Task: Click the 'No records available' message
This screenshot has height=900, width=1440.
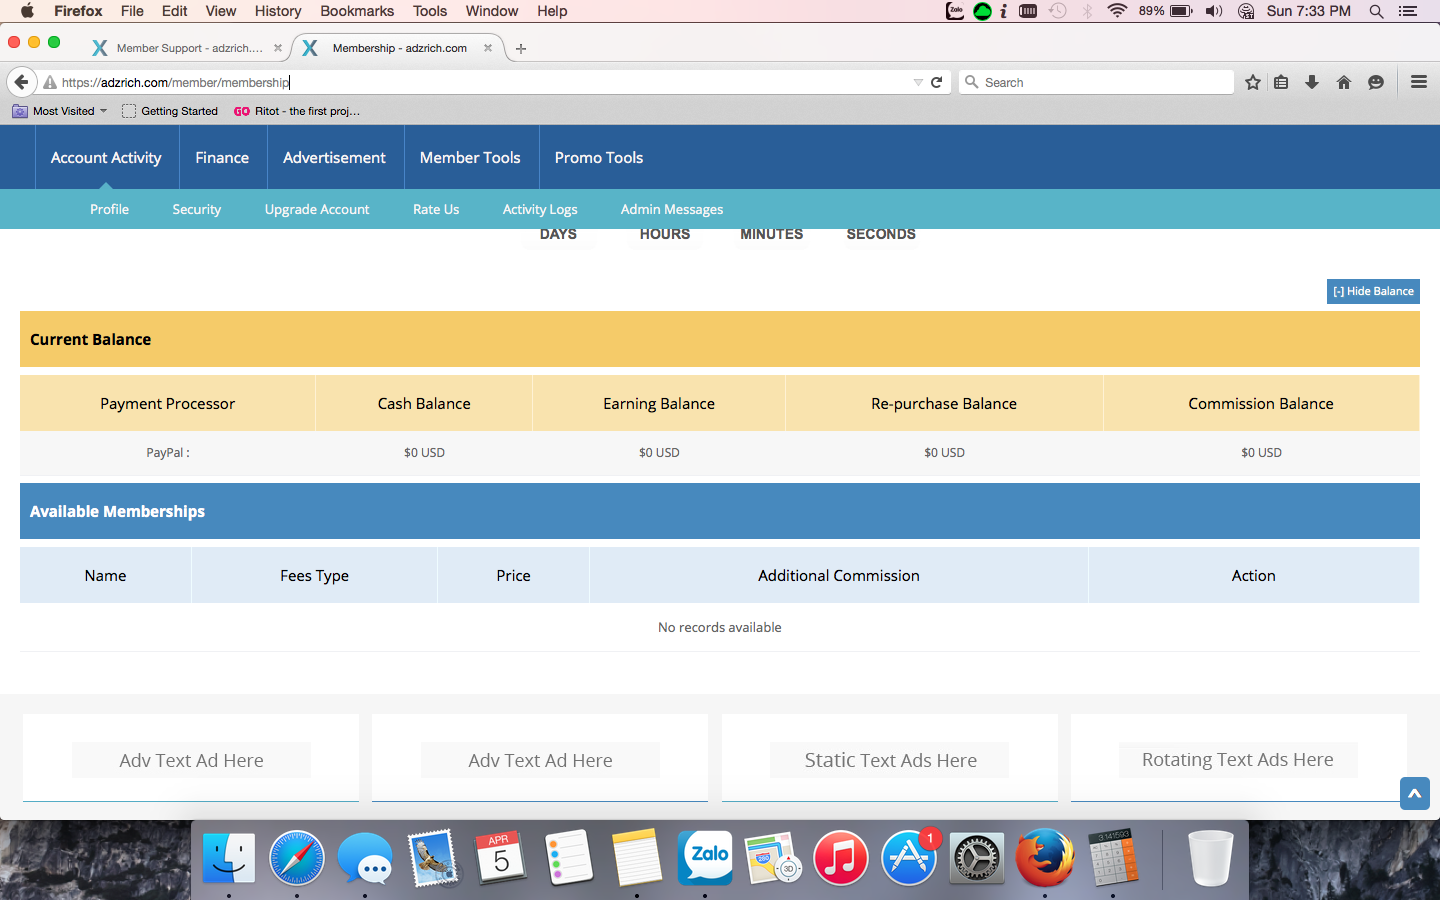Action: [x=720, y=627]
